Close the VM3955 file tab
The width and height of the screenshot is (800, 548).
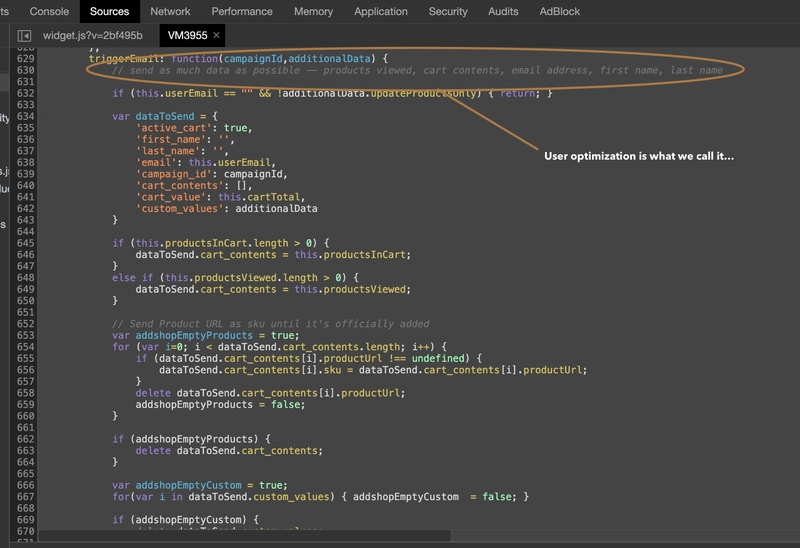(x=216, y=35)
